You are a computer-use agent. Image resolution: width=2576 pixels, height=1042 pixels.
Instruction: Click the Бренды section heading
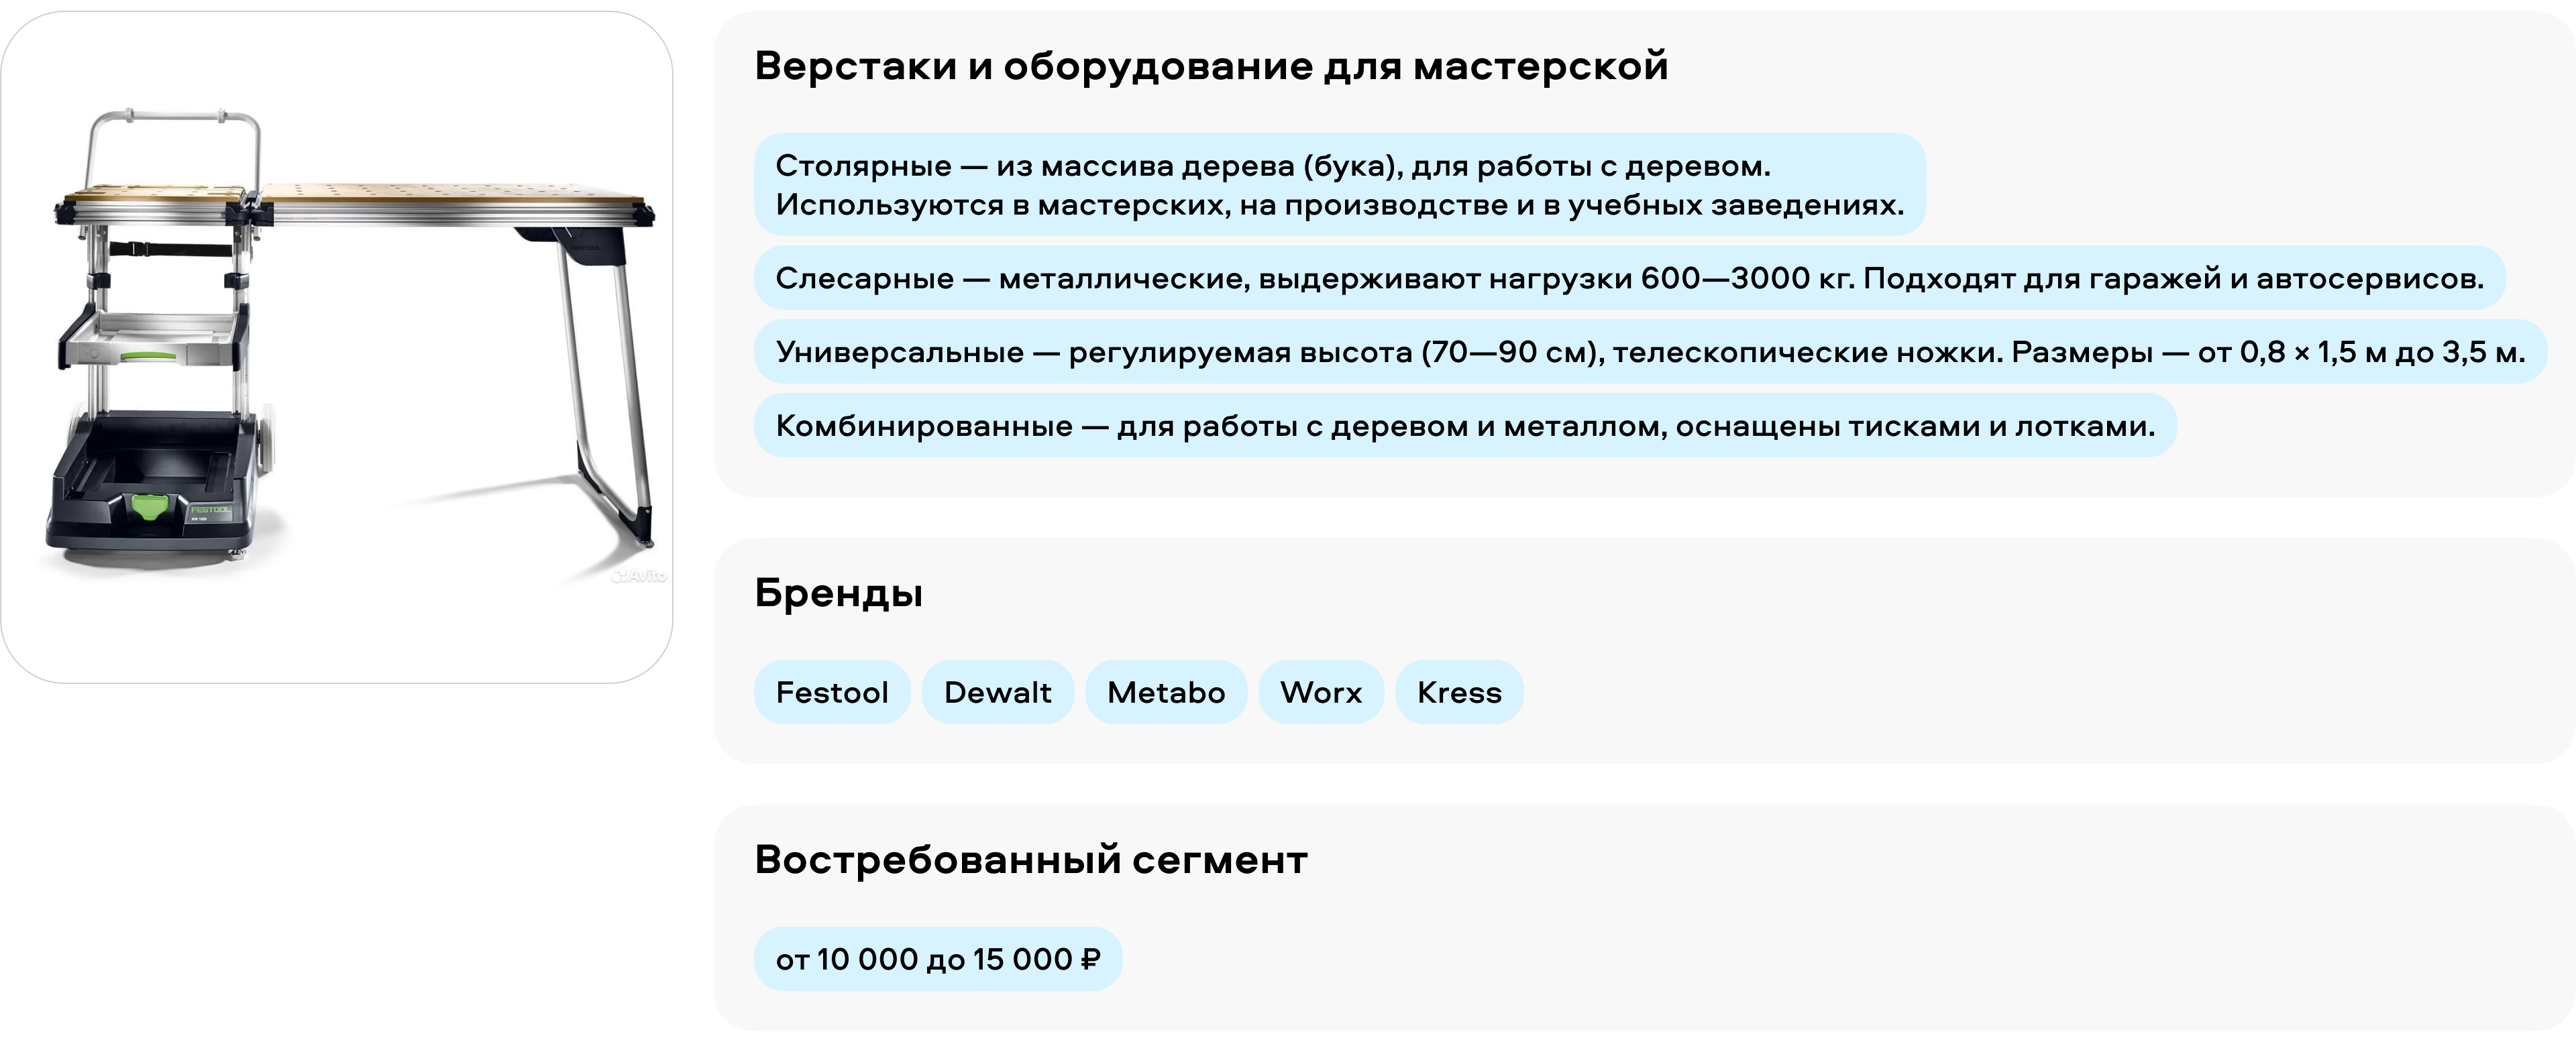tap(838, 593)
